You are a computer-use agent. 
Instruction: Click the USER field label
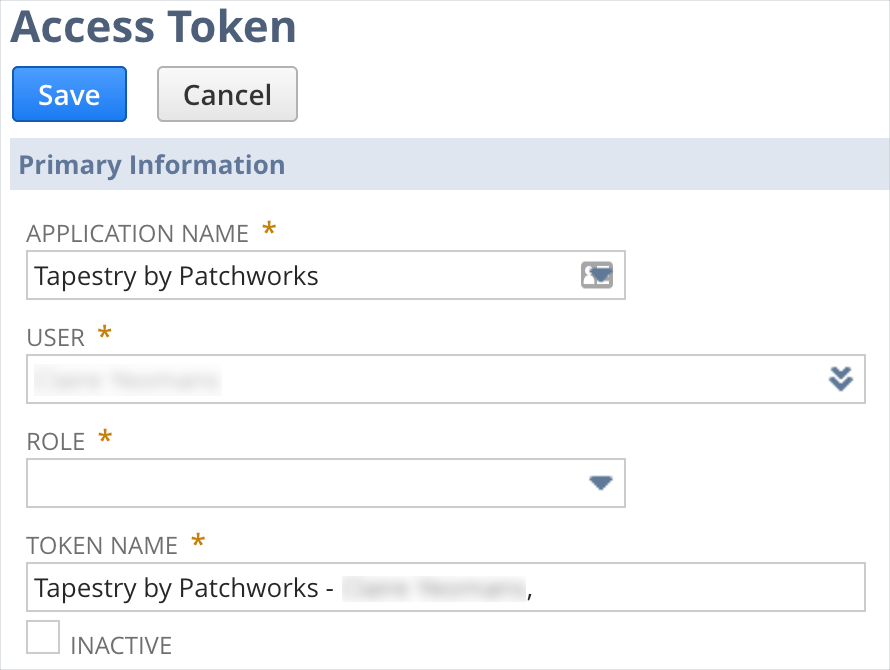56,338
